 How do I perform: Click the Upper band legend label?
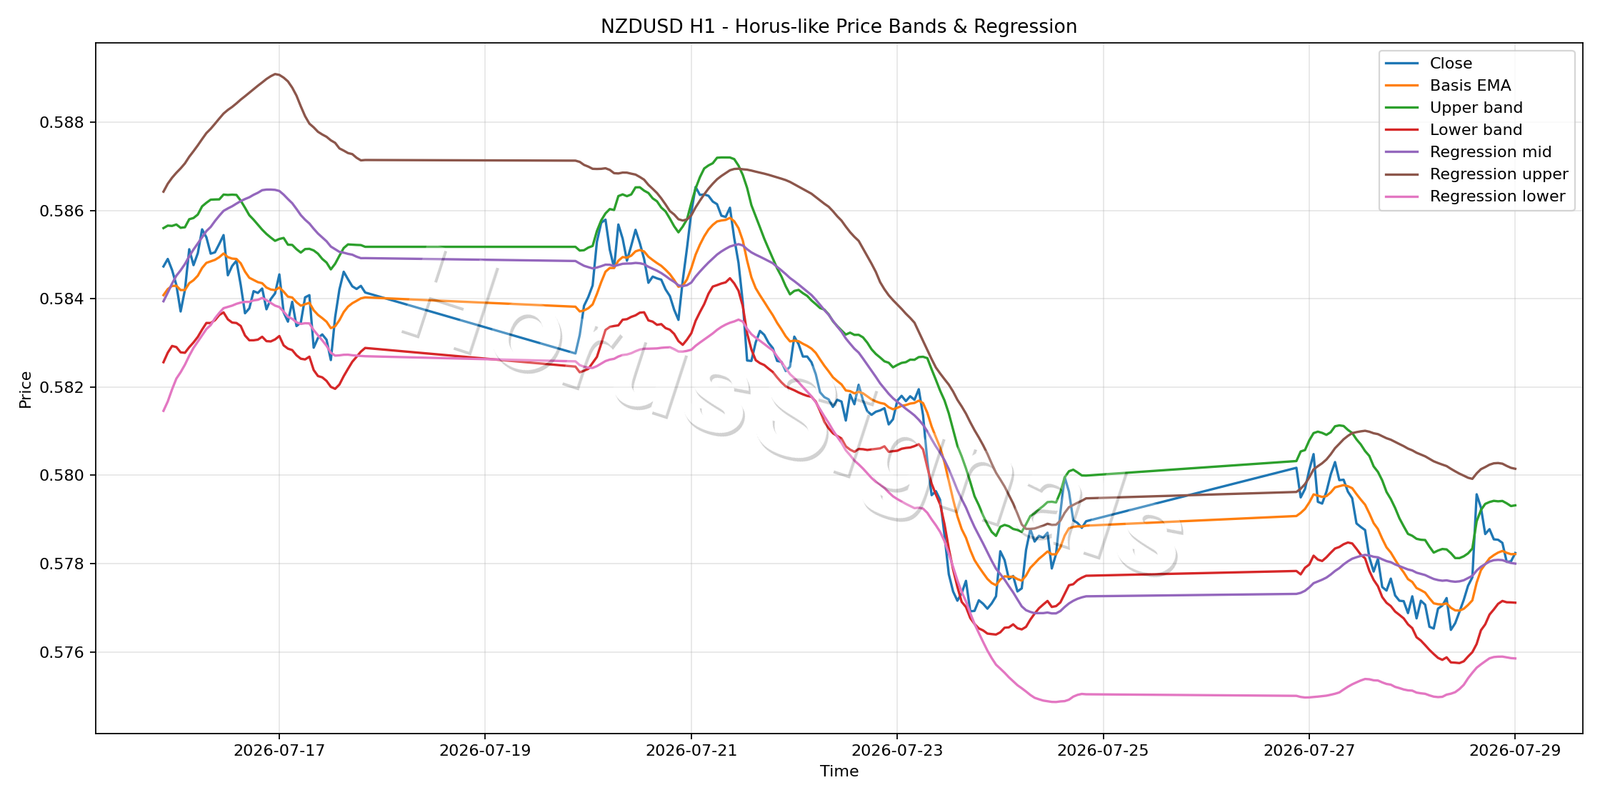[1476, 108]
